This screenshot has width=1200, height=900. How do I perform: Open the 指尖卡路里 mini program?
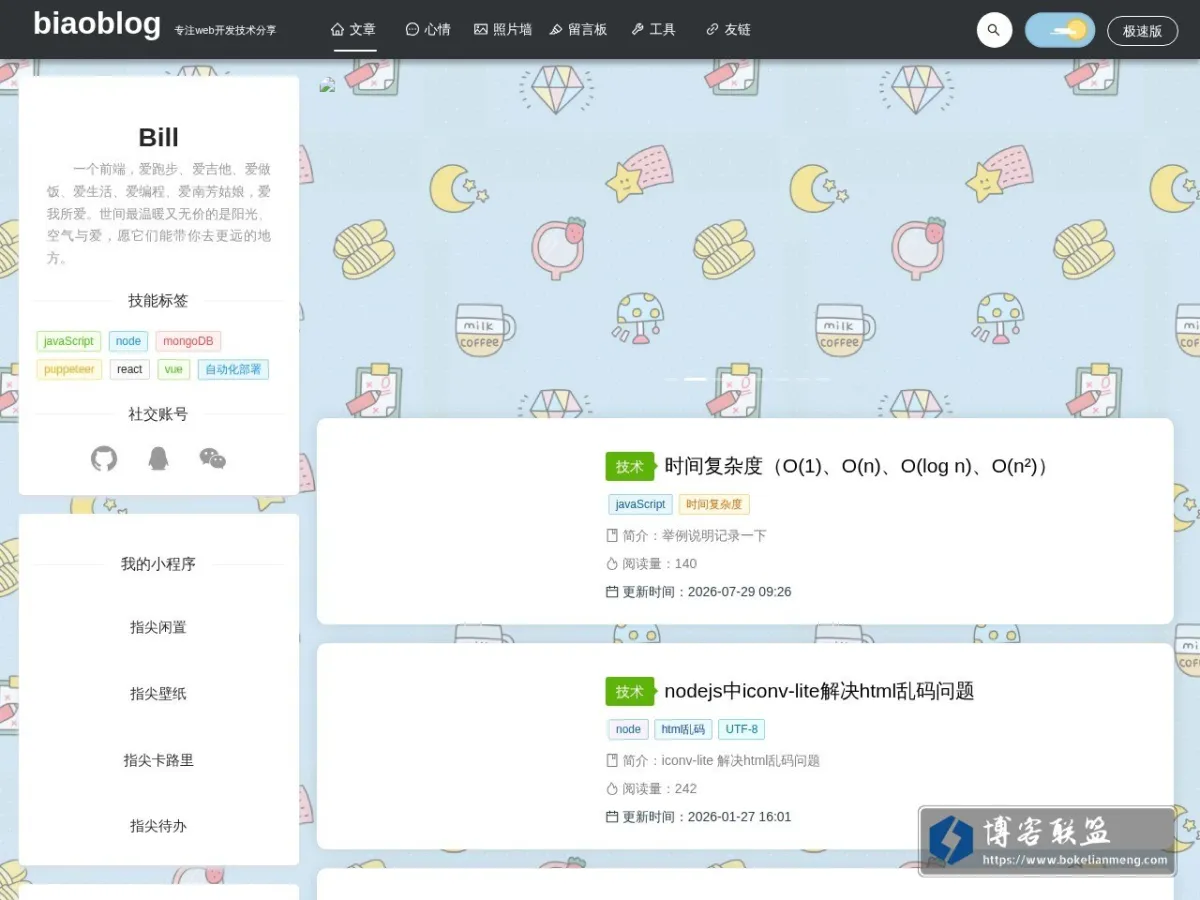pos(158,760)
